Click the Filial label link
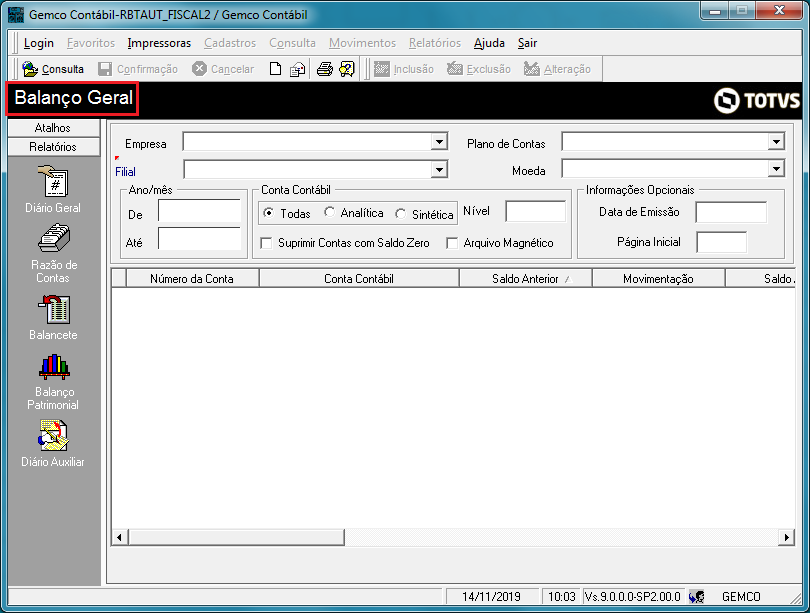 (x=125, y=171)
